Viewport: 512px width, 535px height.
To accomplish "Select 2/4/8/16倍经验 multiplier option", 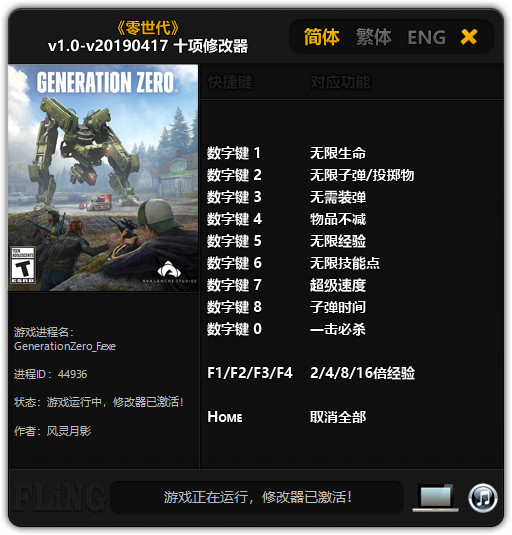I will (x=362, y=373).
